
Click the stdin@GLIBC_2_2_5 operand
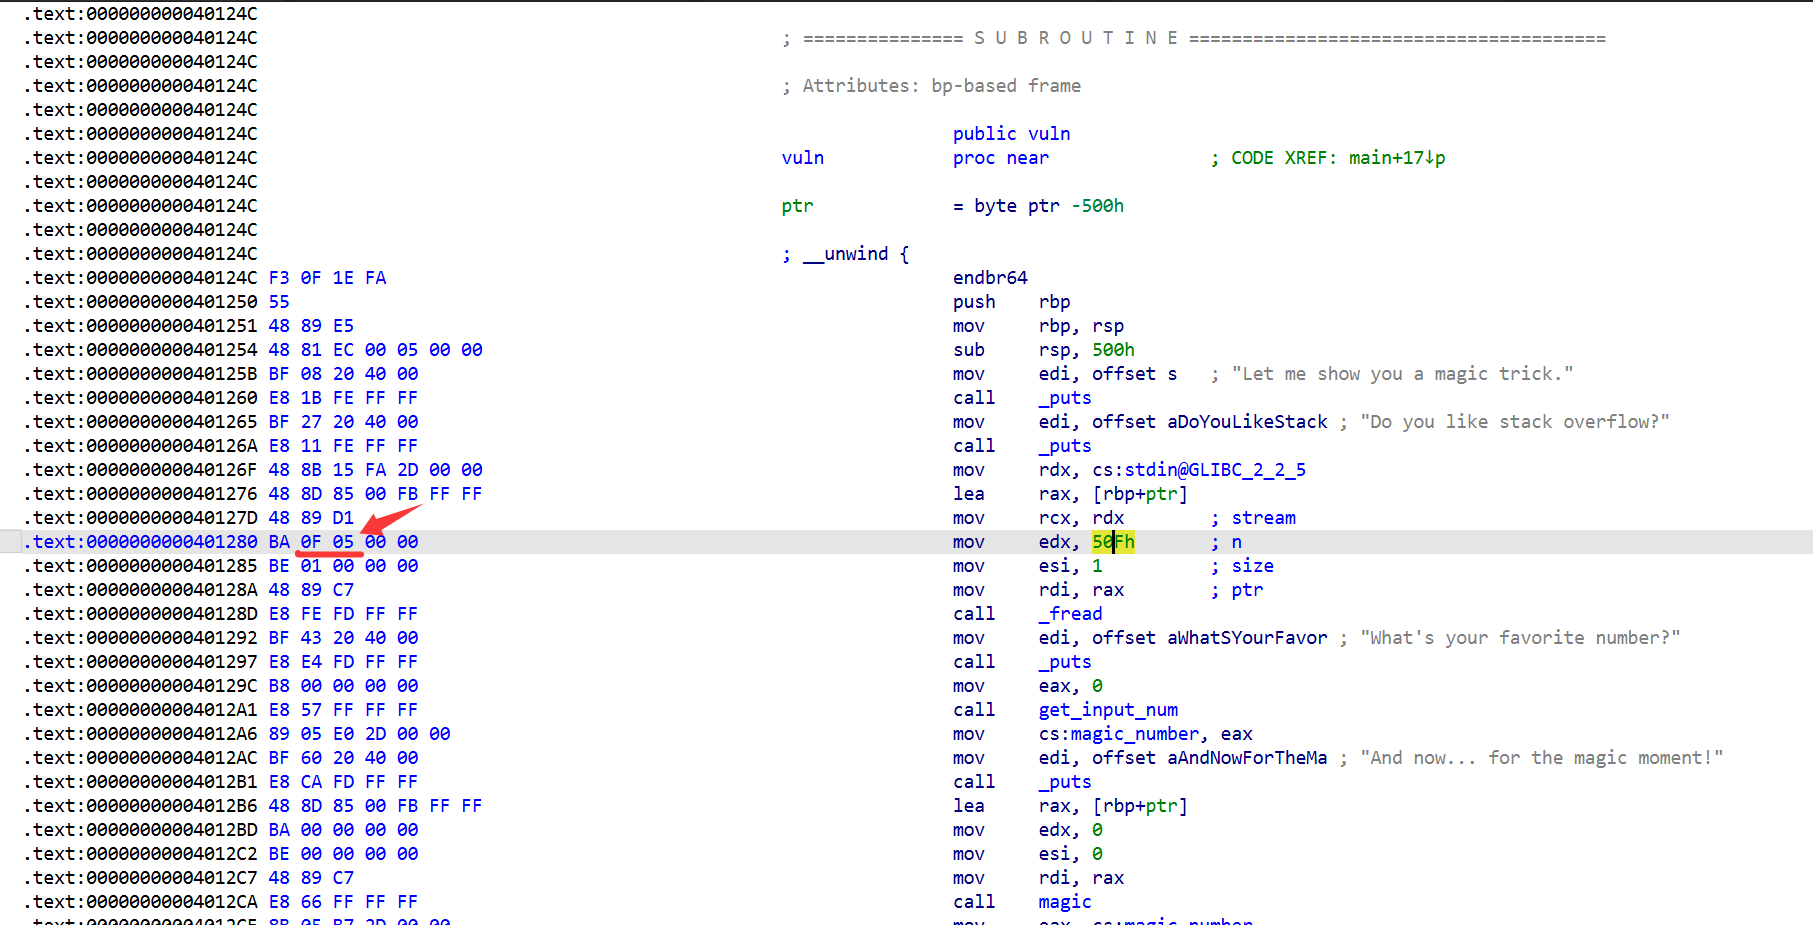1215,470
